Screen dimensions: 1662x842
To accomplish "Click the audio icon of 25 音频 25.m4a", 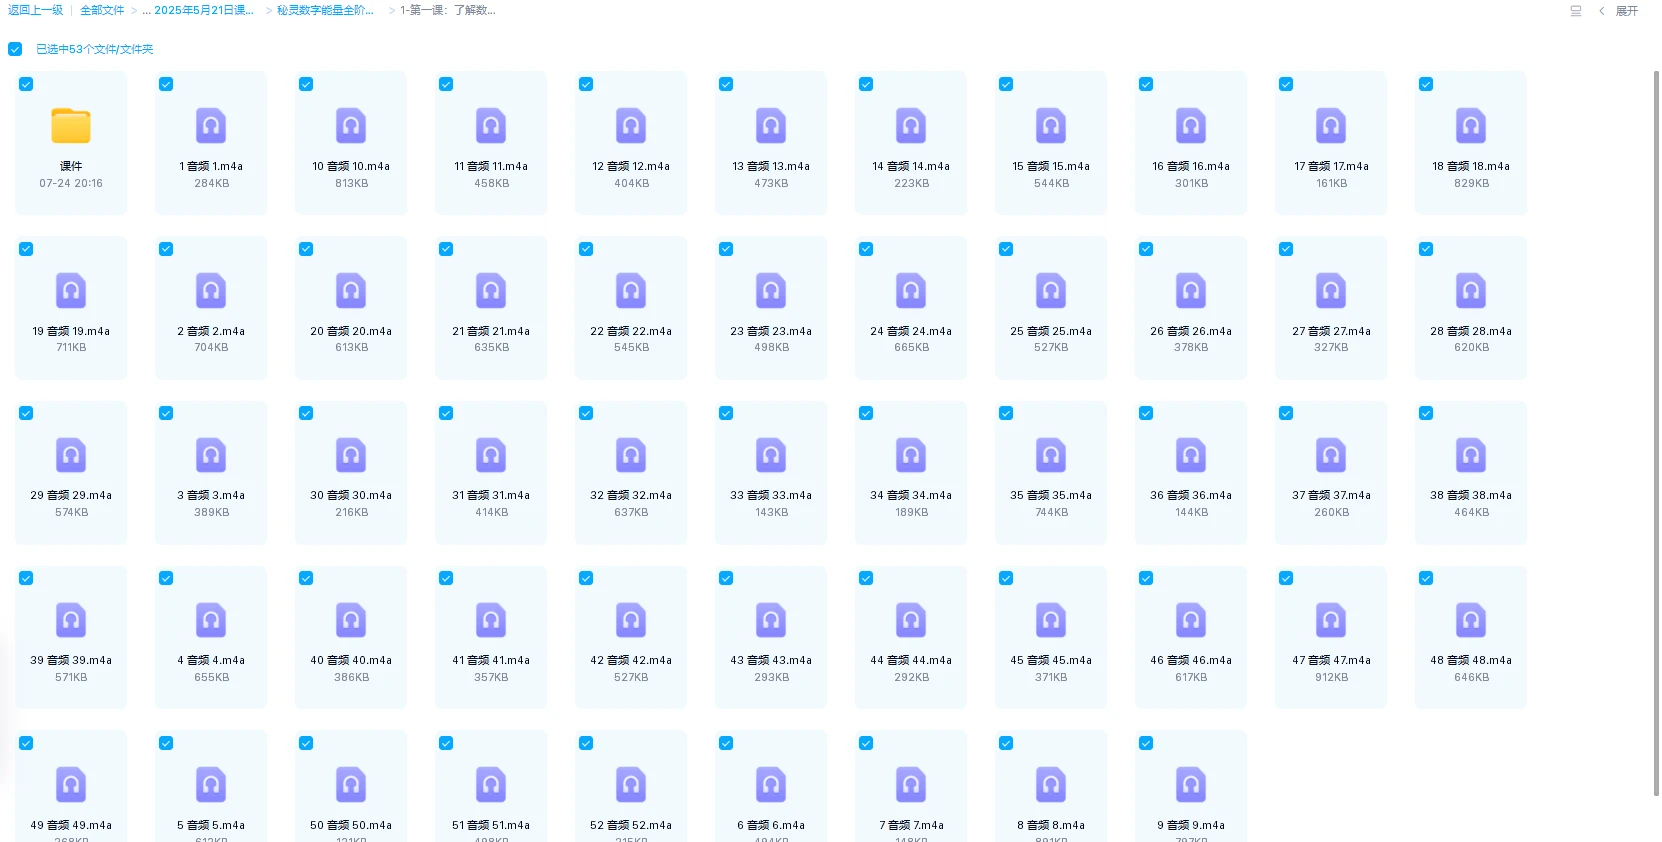I will [1051, 291].
